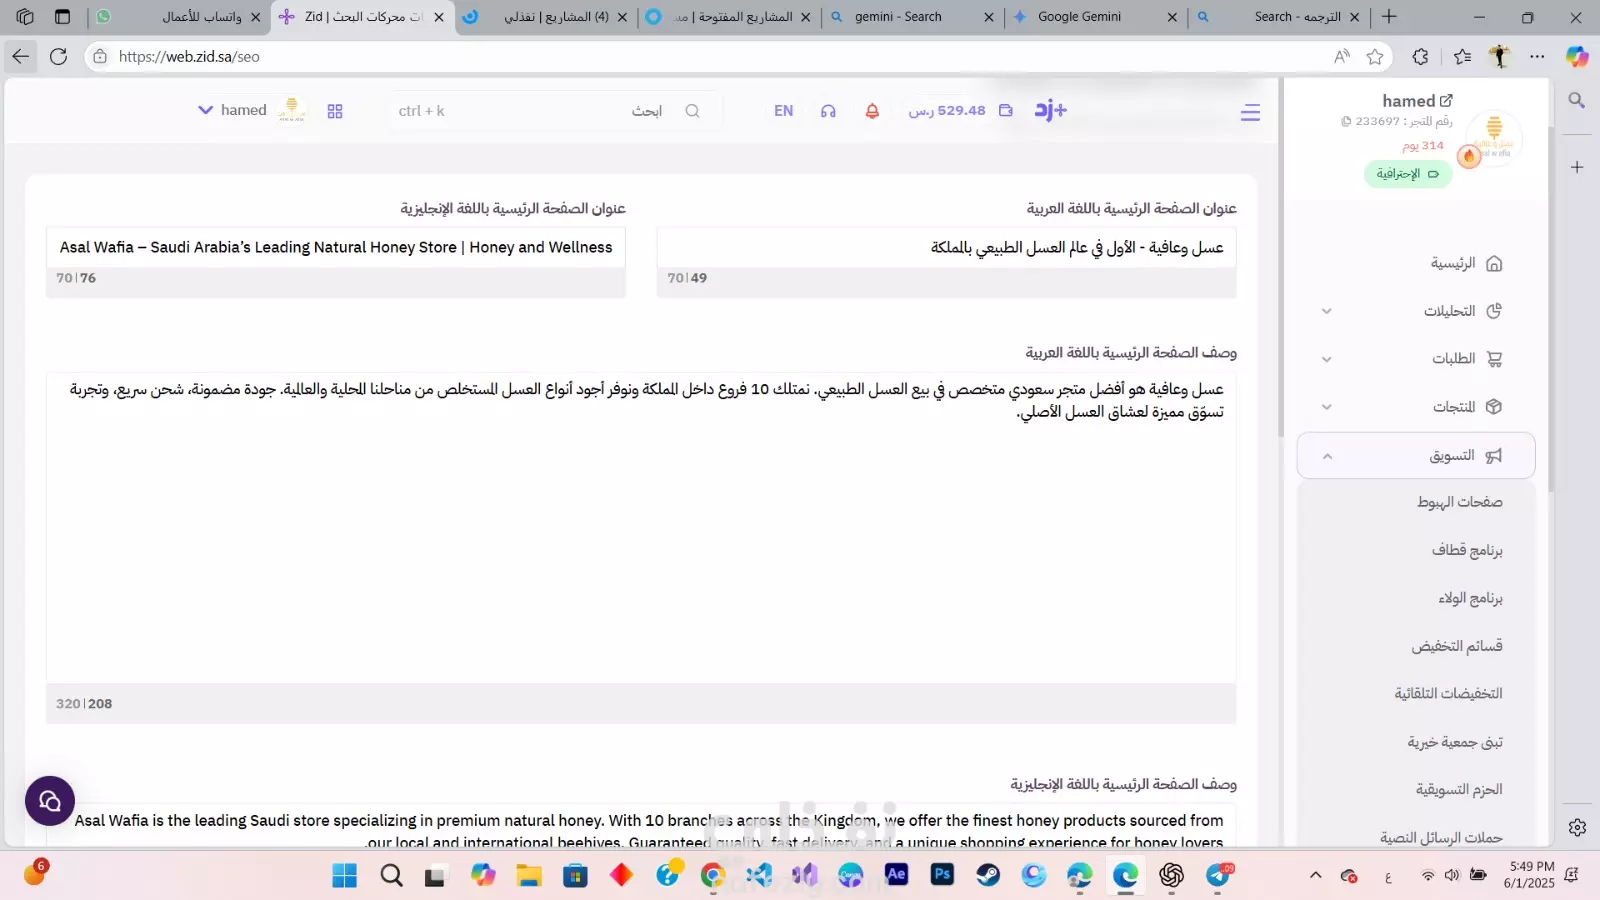Screen dimensions: 1600x900
Task: Click the magnifier icon in the search box
Action: tap(692, 110)
